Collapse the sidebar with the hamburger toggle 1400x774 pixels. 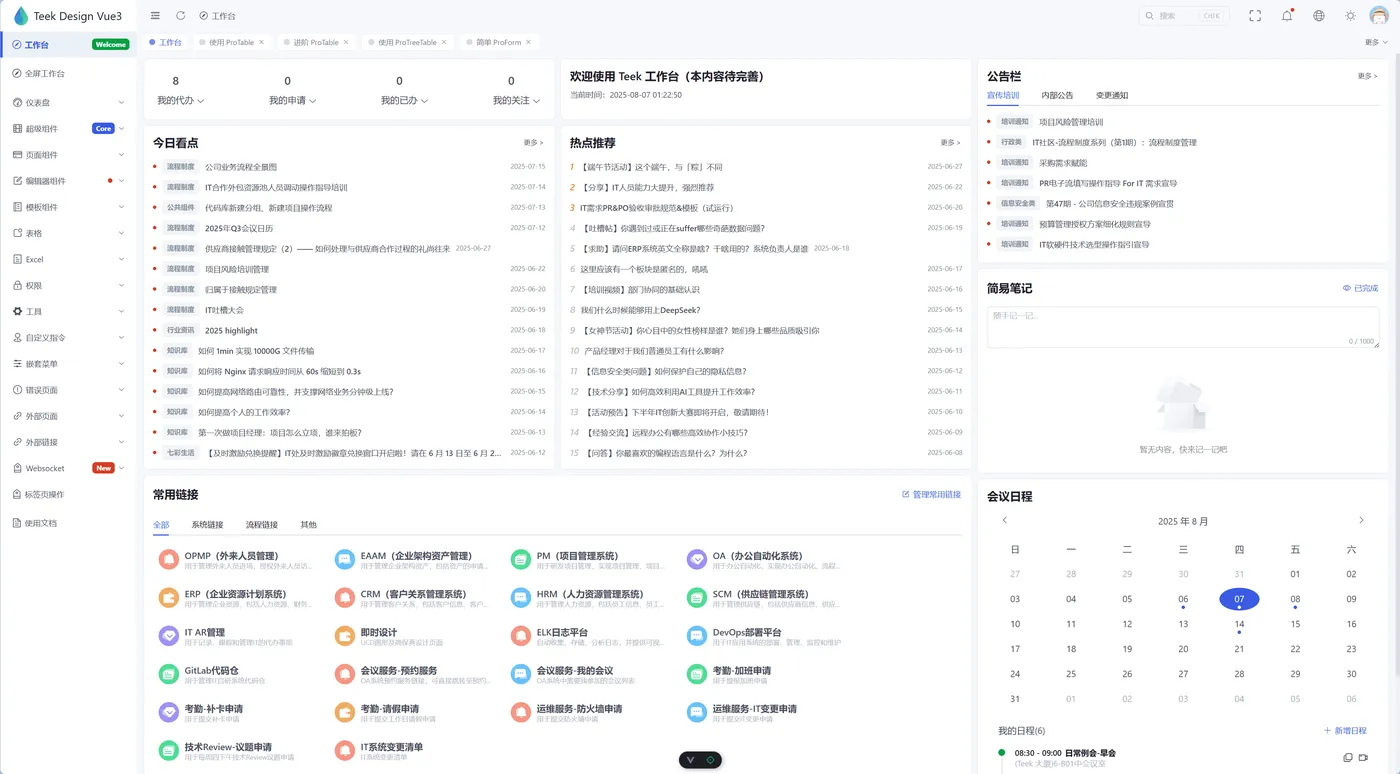[155, 15]
